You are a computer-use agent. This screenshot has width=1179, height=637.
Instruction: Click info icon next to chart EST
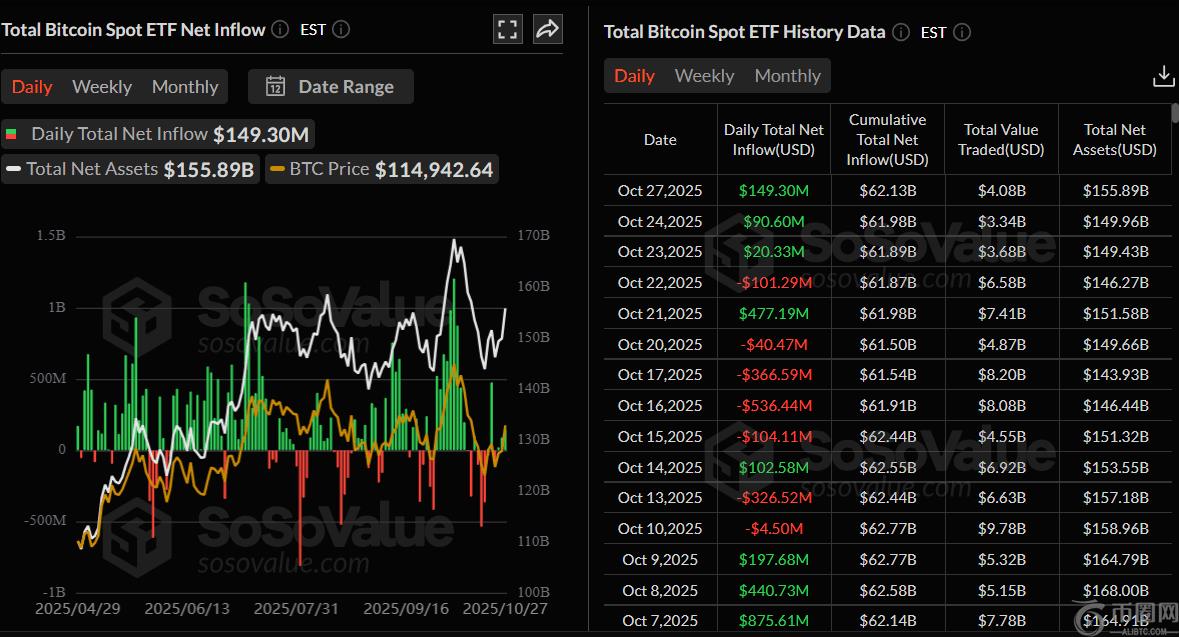341,30
